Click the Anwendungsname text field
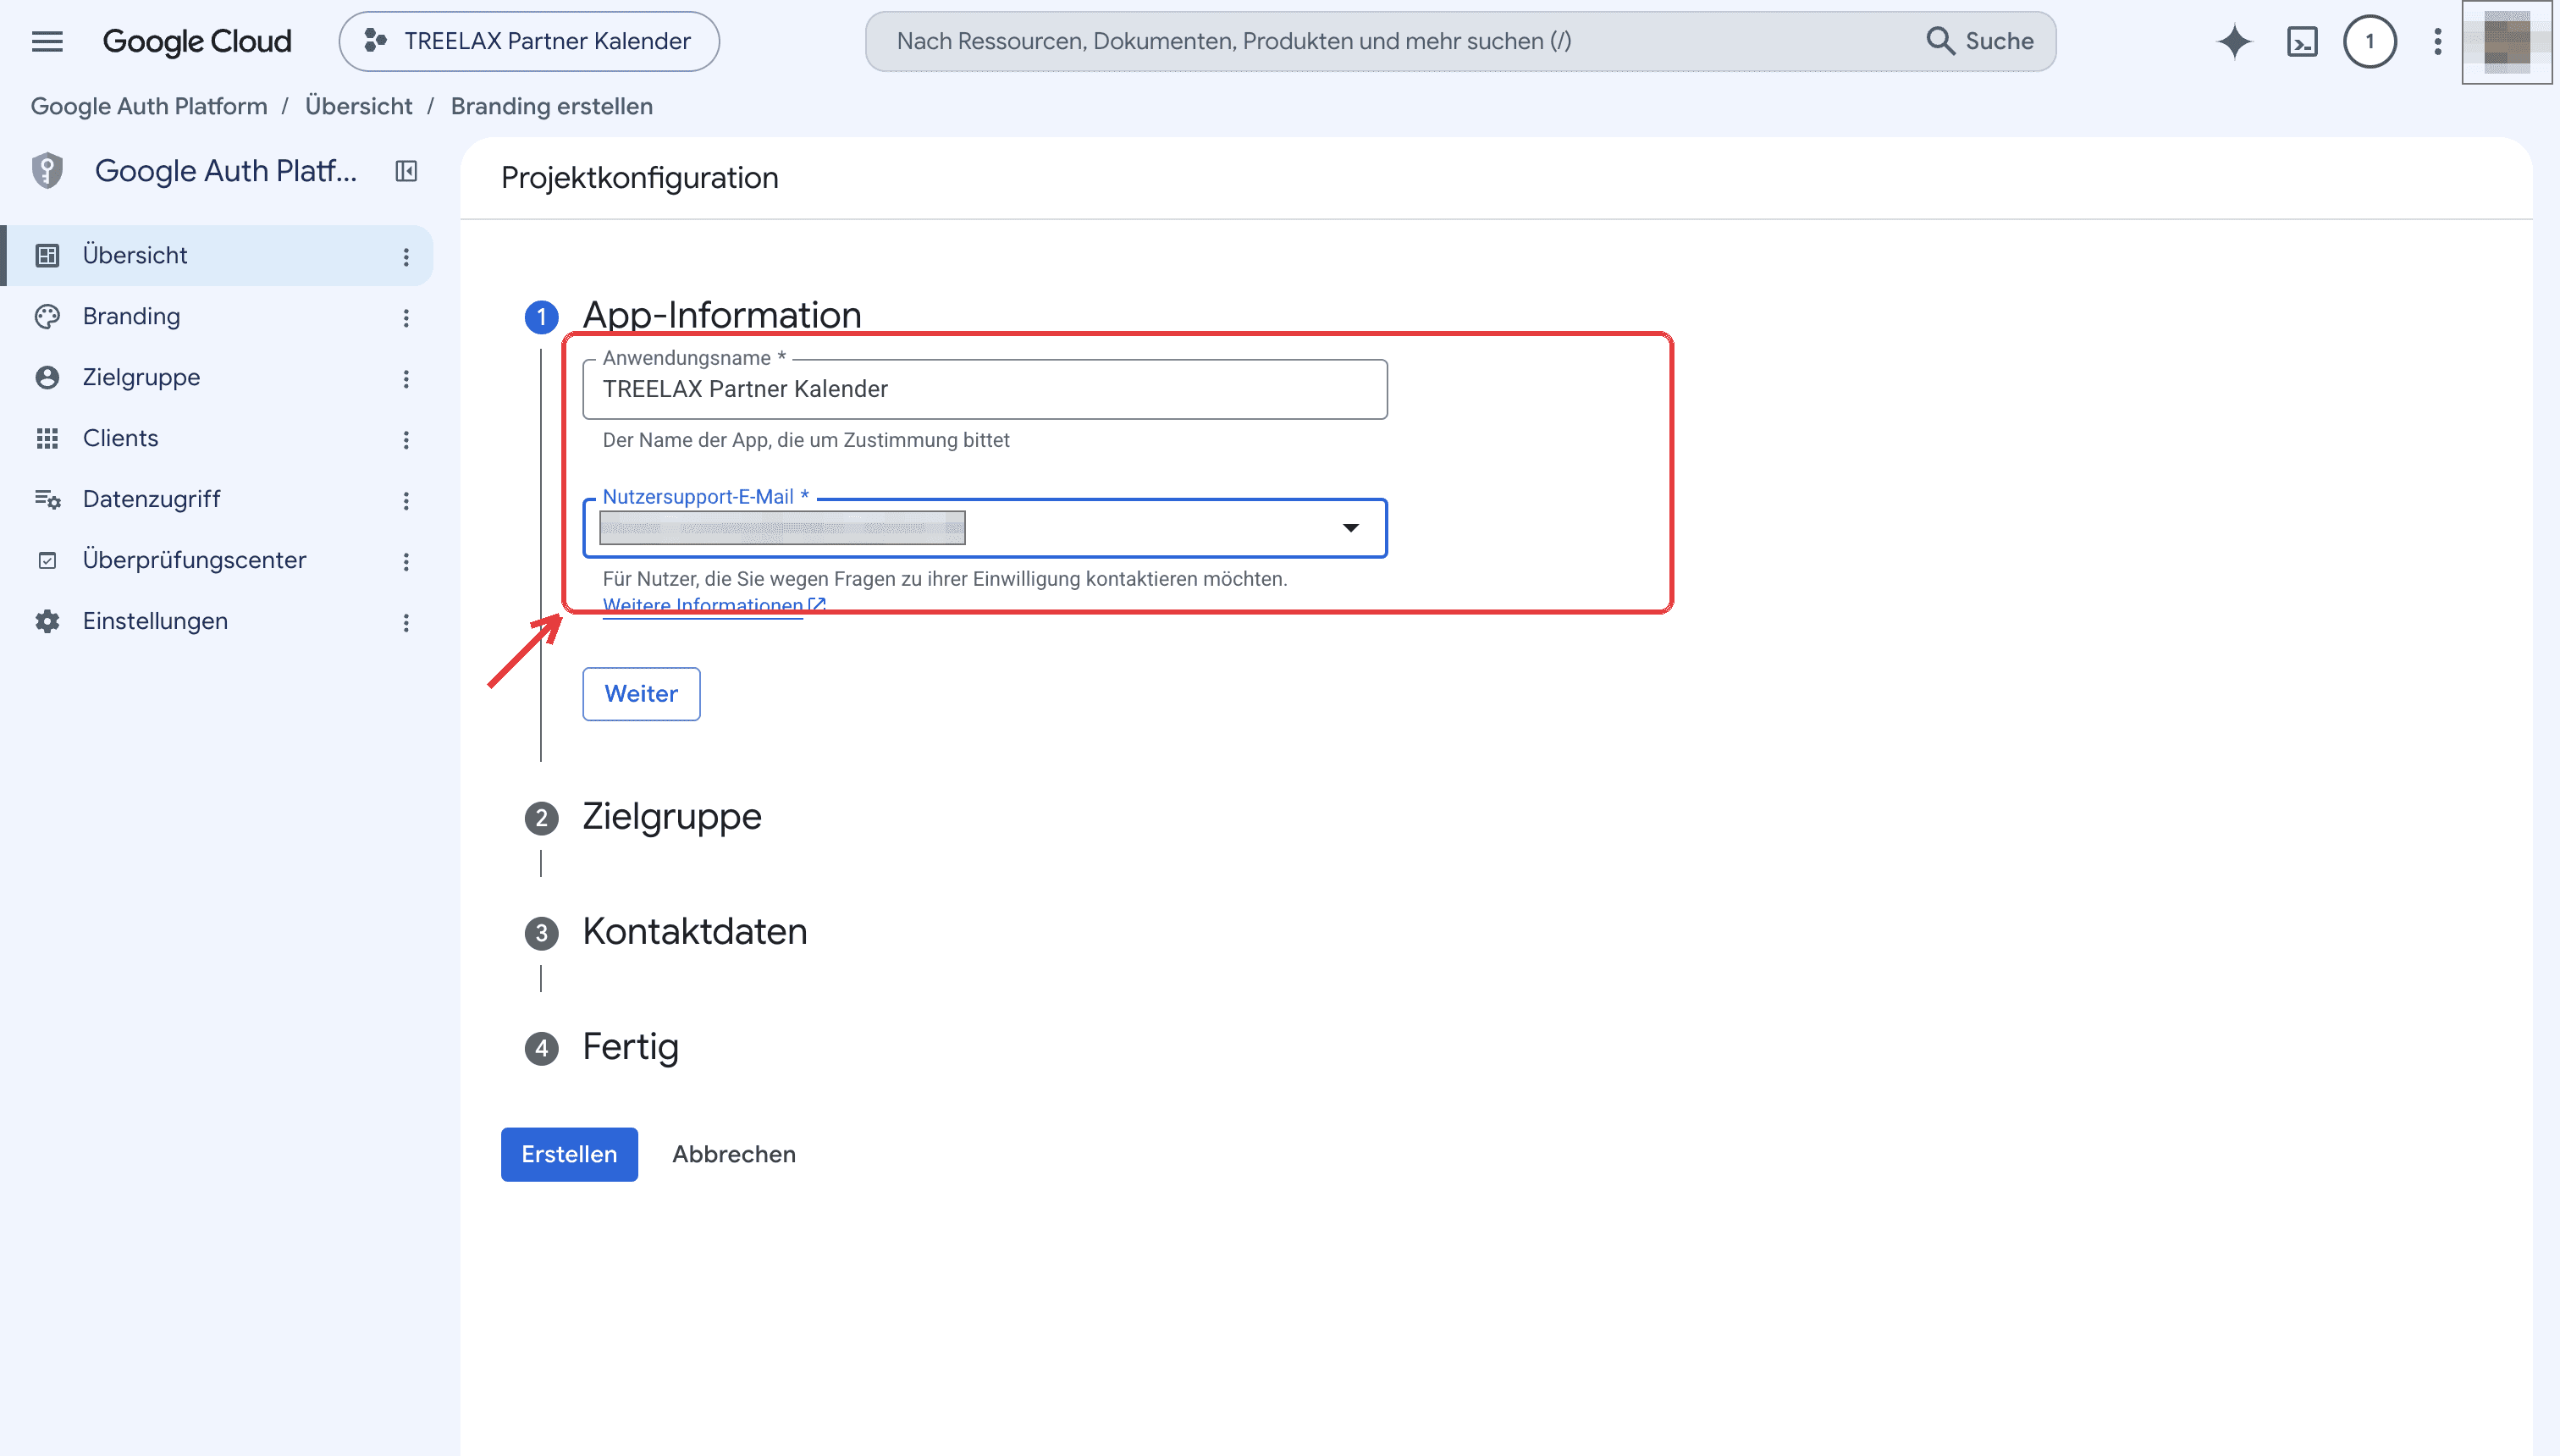Image resolution: width=2560 pixels, height=1456 pixels. click(985, 390)
